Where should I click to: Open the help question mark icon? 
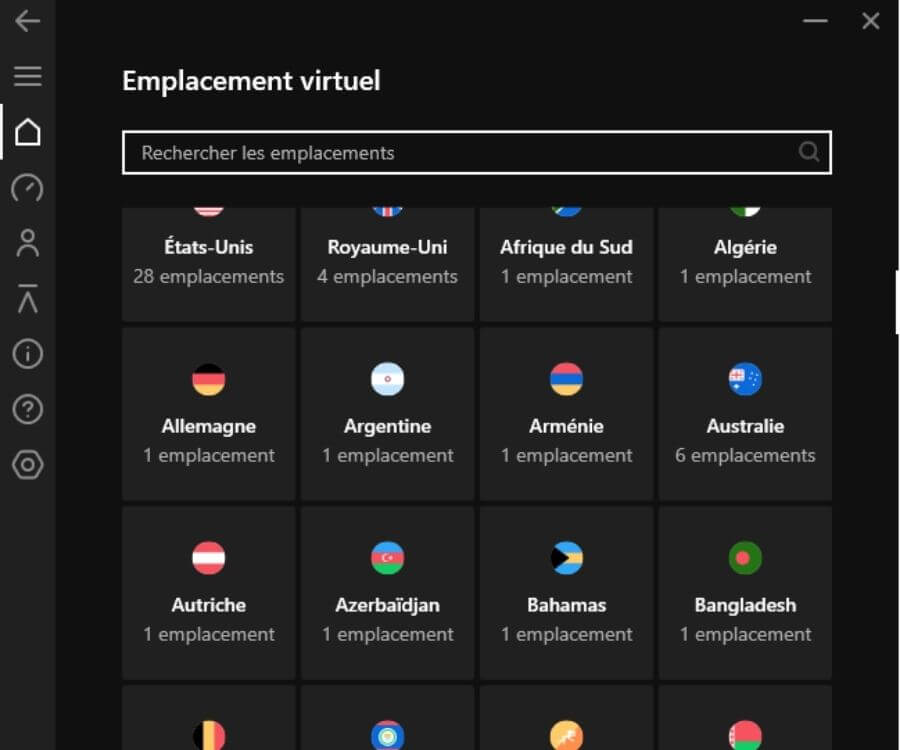click(x=28, y=409)
